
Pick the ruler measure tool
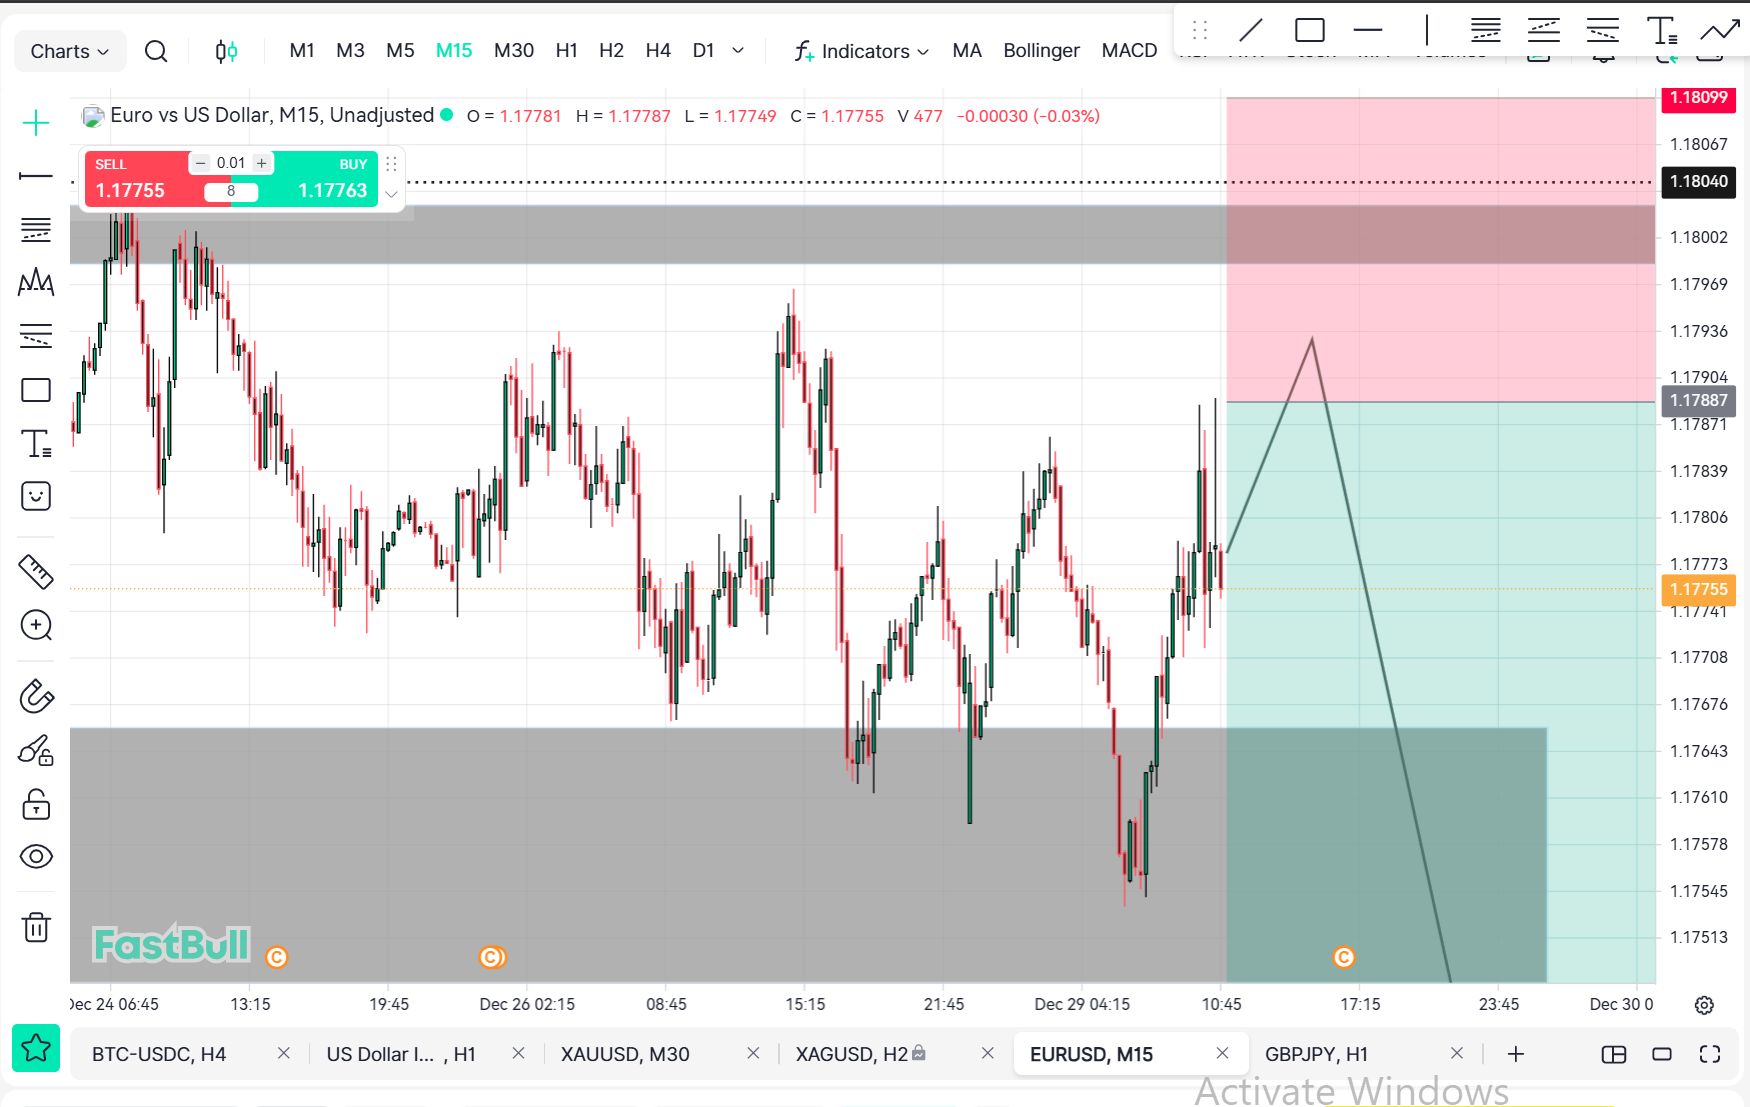[x=36, y=571]
